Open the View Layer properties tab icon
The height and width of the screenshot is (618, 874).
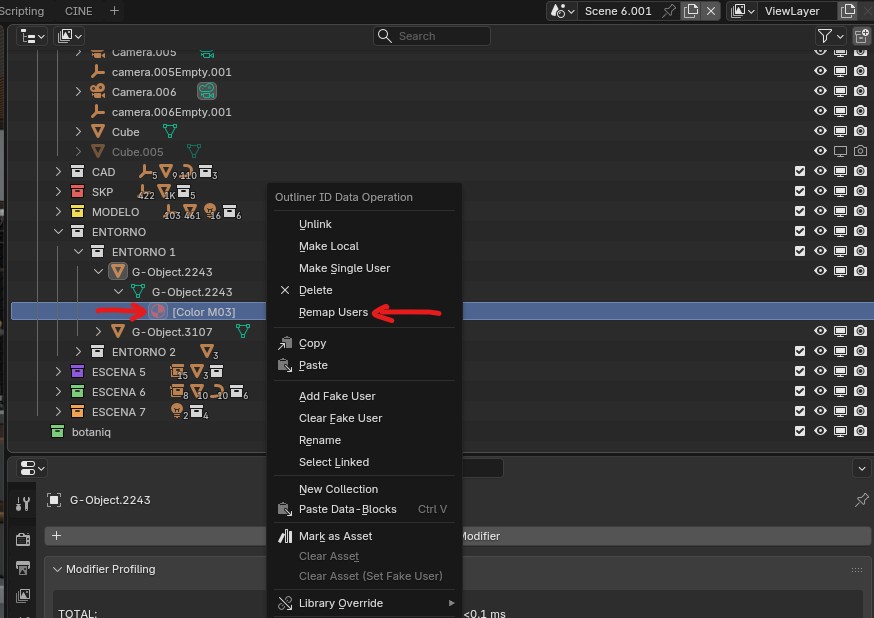(23, 595)
